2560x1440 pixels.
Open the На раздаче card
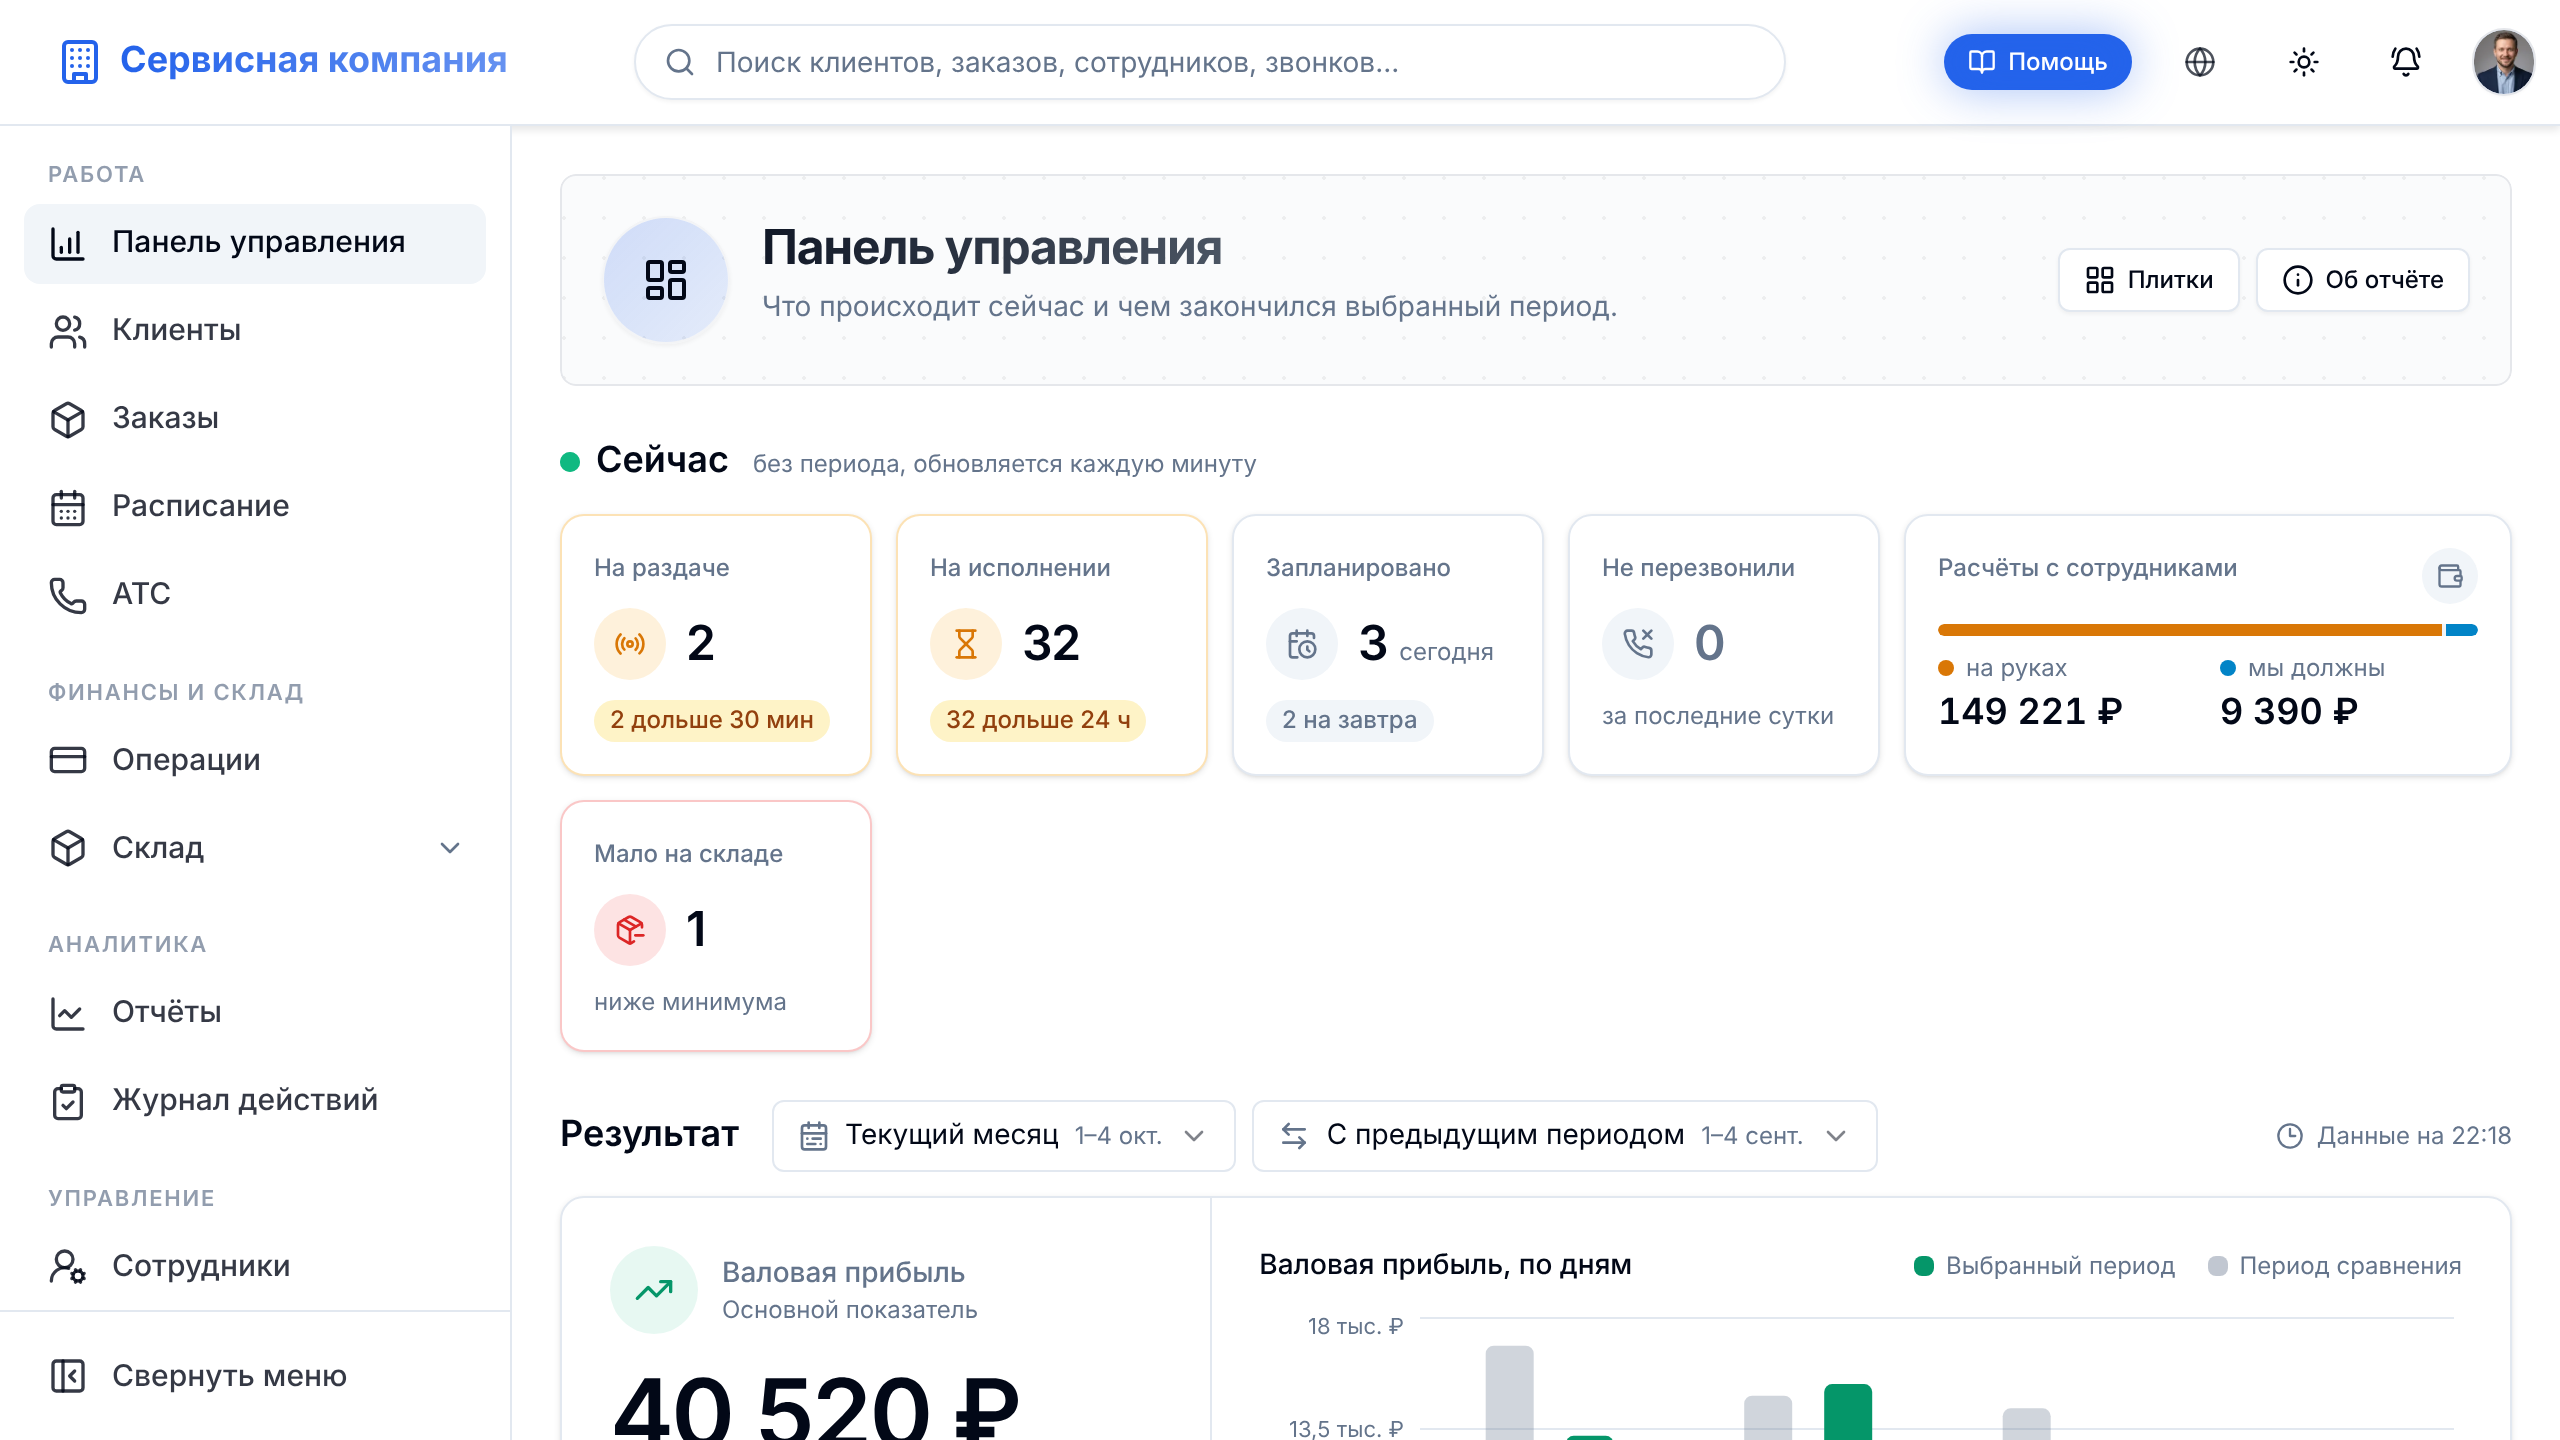pyautogui.click(x=716, y=645)
